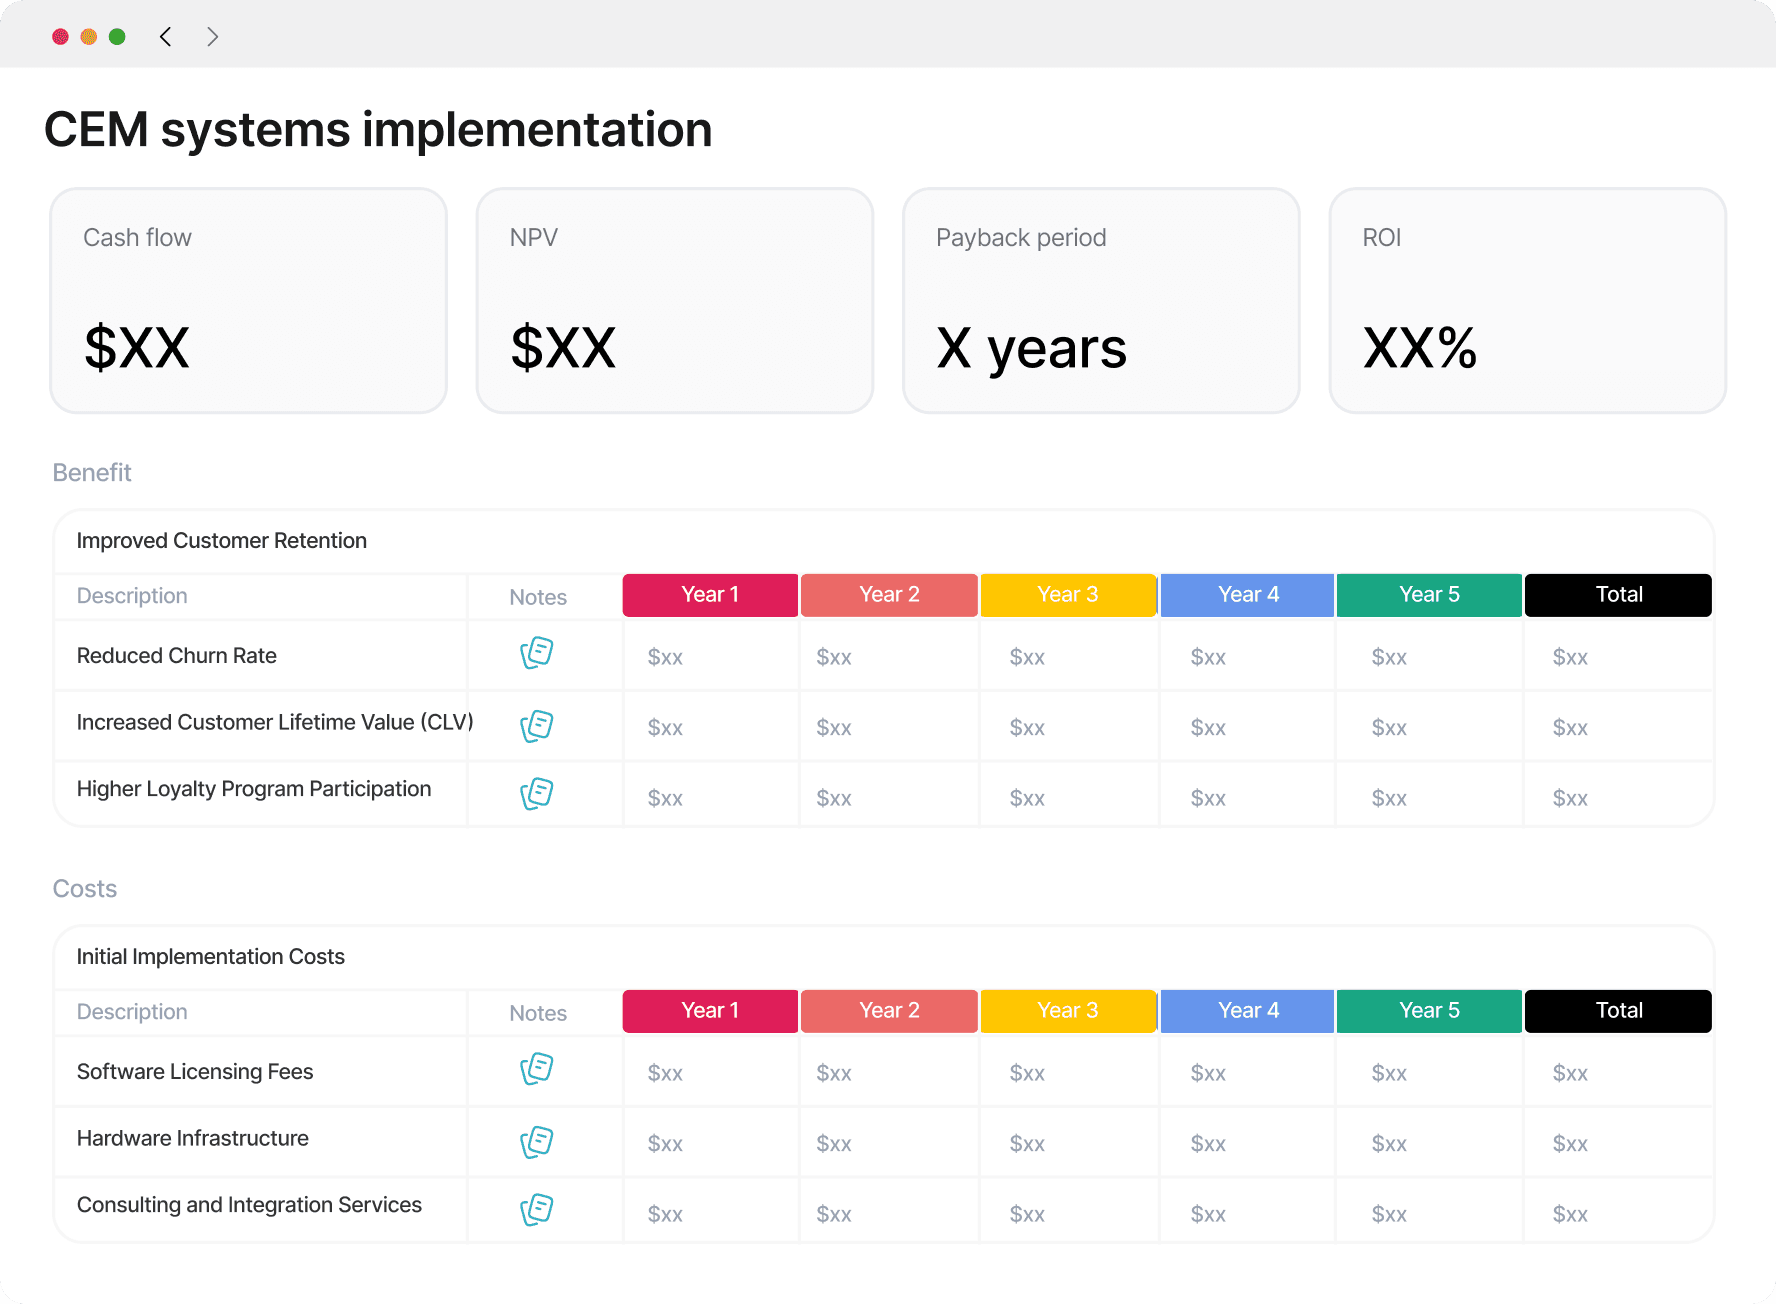The image size is (1776, 1304).
Task: Open notes for Reduced Churn Rate
Action: [x=538, y=654]
